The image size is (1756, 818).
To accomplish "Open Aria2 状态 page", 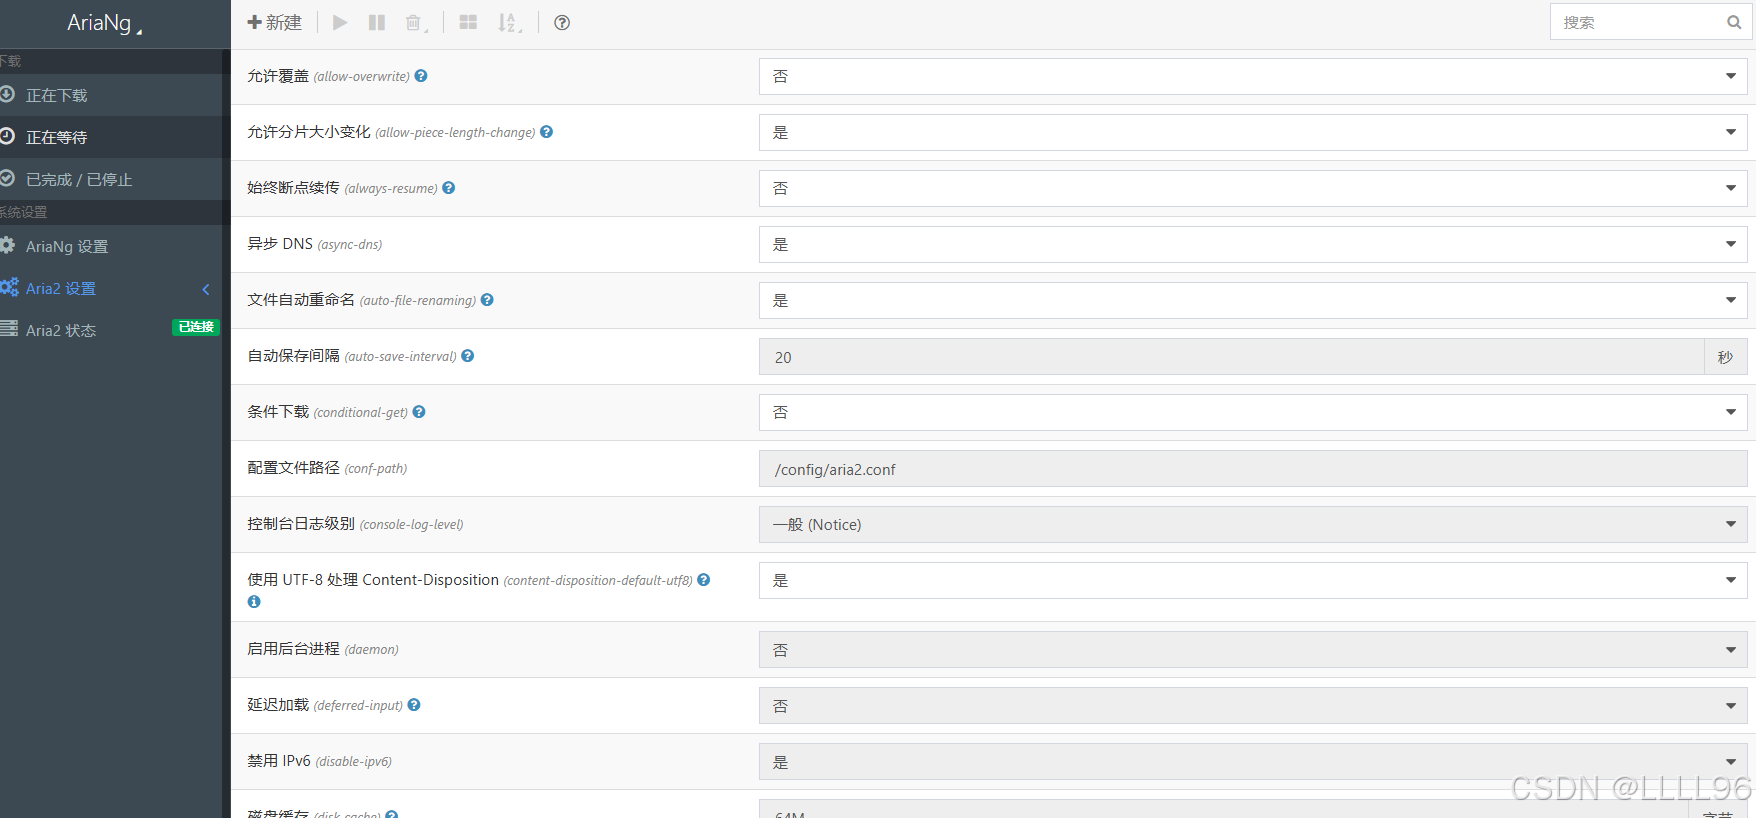I will 110,330.
